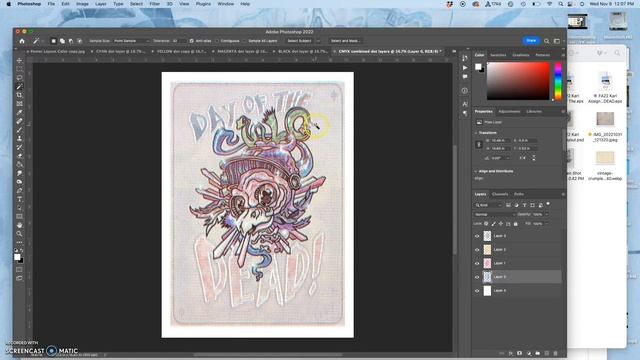Image resolution: width=640 pixels, height=360 pixels.
Task: Click inside the color picker field
Action: click(518, 81)
